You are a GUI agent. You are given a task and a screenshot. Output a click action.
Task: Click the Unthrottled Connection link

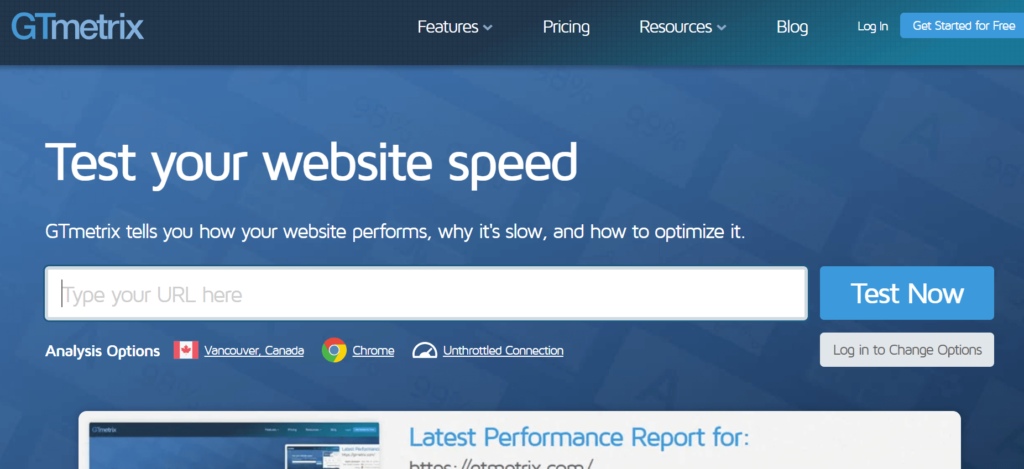[x=503, y=351]
